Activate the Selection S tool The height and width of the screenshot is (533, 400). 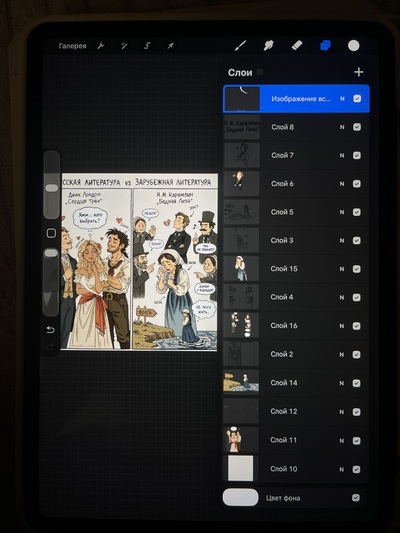click(x=147, y=46)
